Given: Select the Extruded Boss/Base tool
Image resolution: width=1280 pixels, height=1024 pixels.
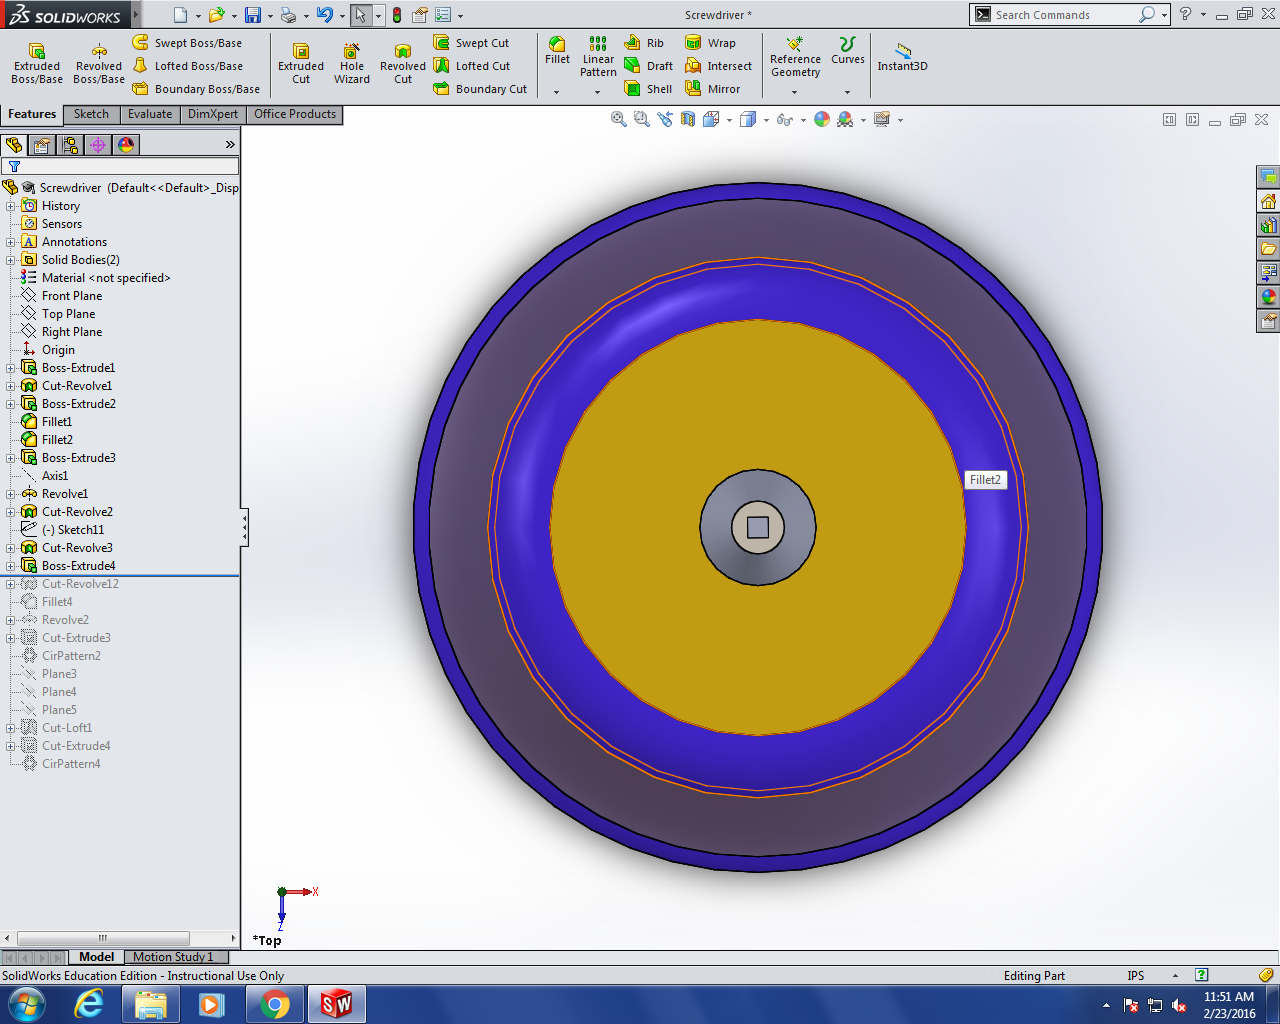Looking at the screenshot, I should tap(37, 64).
